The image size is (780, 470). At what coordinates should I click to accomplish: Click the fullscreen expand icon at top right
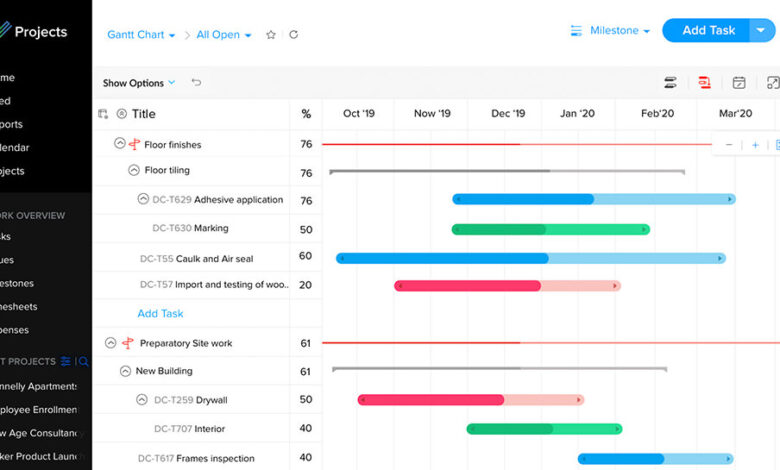click(772, 83)
